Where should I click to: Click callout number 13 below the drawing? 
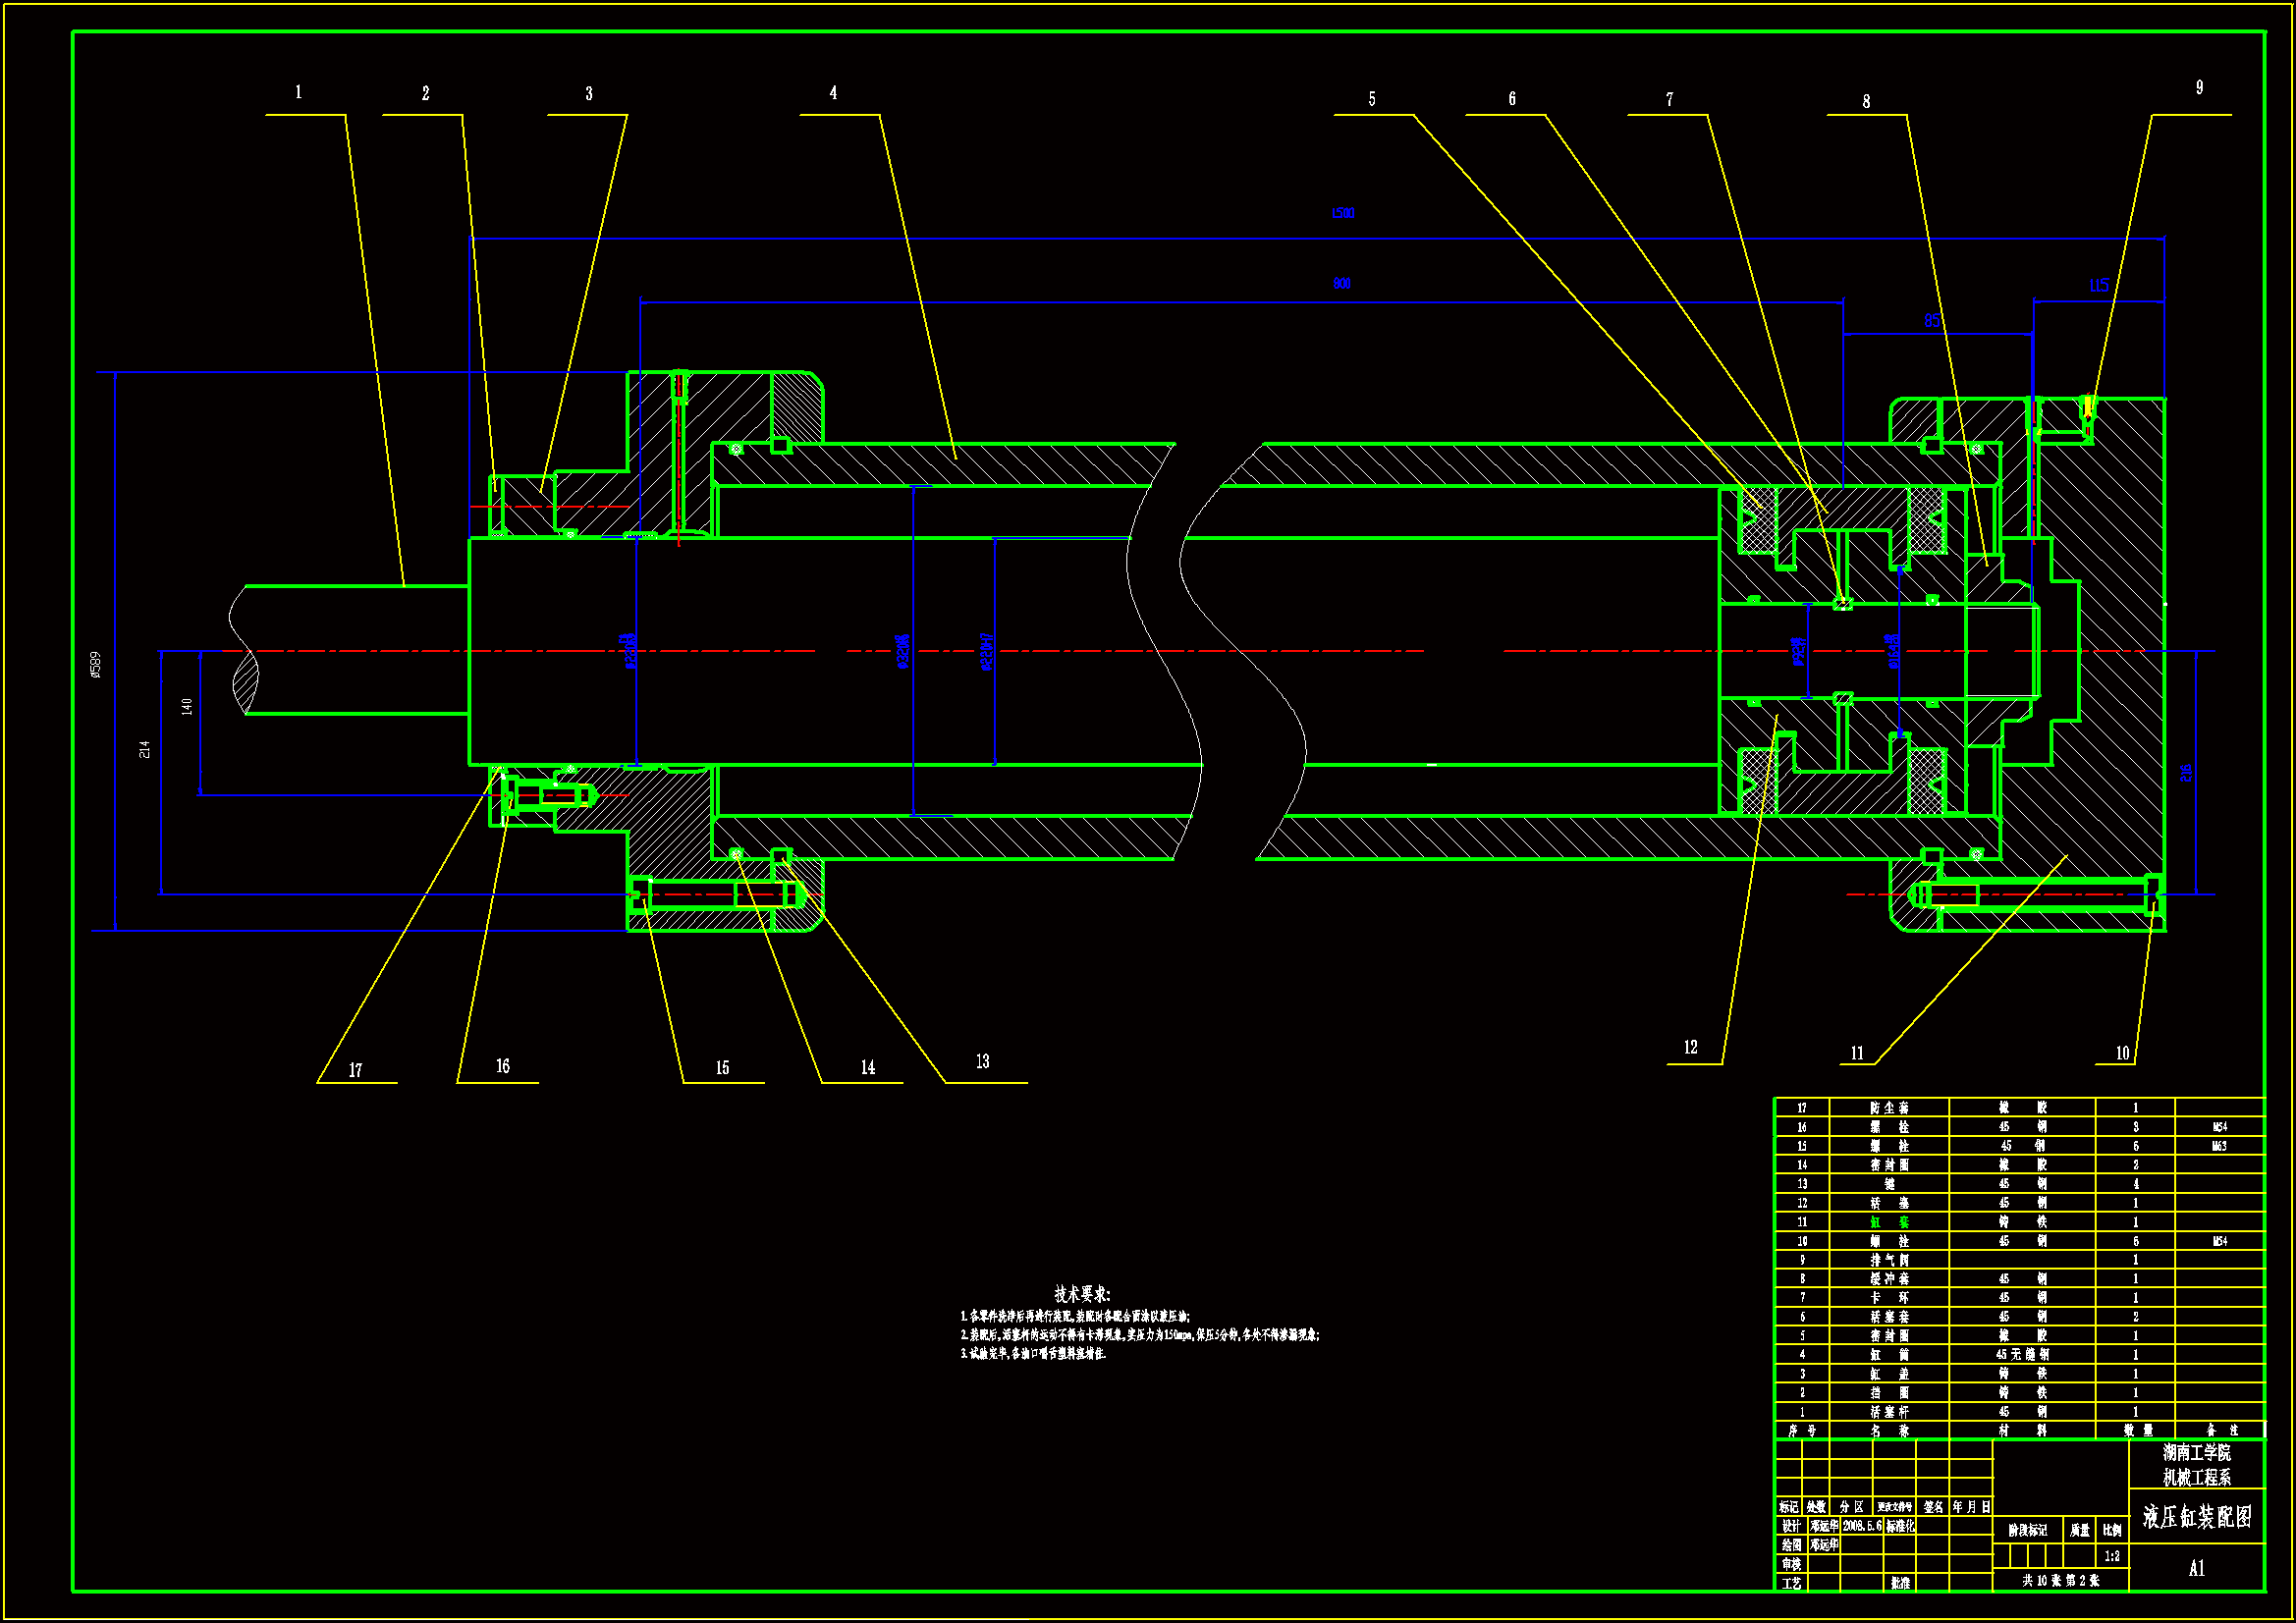pos(982,1062)
